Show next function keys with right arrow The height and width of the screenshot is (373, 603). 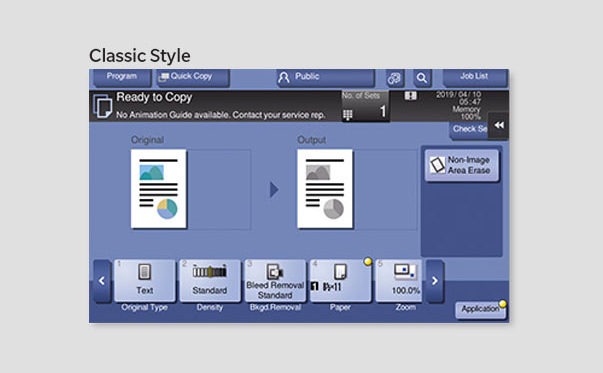tap(435, 281)
